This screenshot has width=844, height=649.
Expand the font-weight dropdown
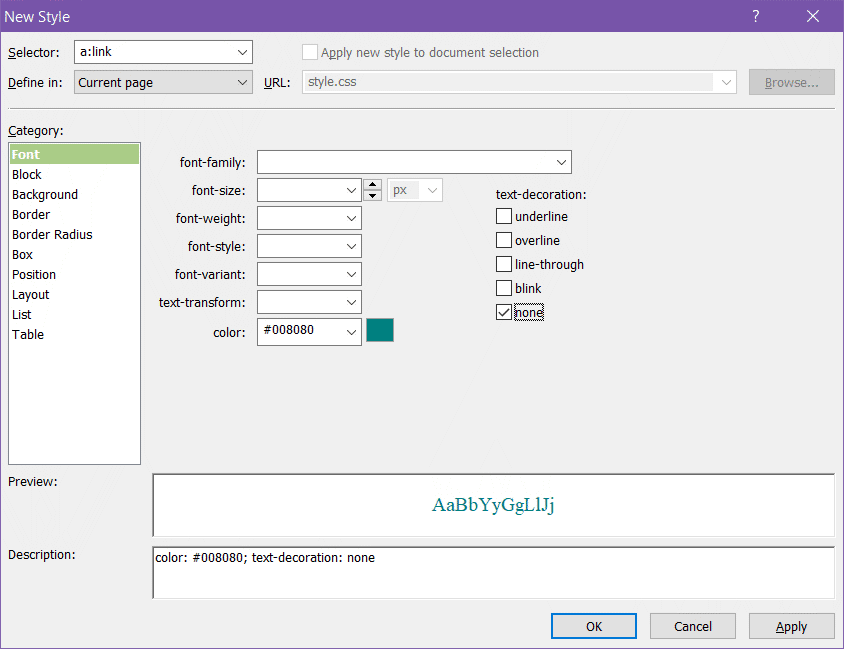coord(351,219)
